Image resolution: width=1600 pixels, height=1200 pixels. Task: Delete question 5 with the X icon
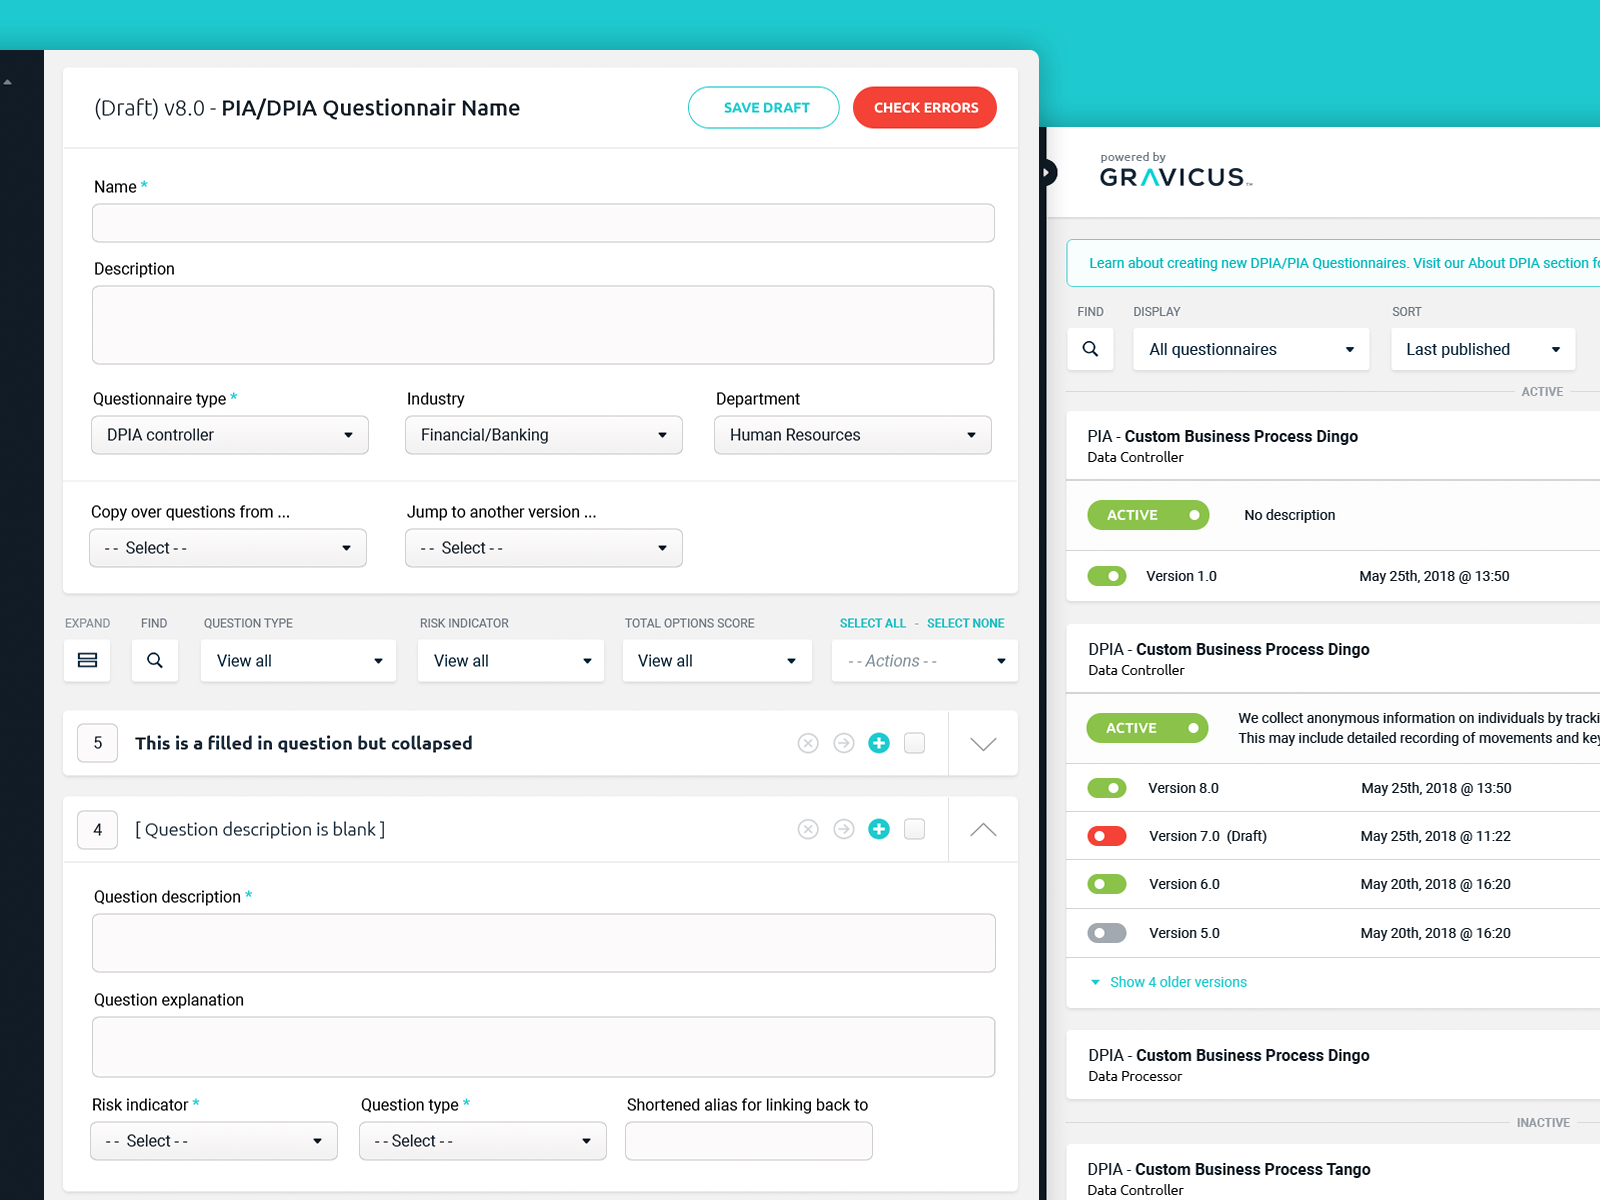coord(808,743)
